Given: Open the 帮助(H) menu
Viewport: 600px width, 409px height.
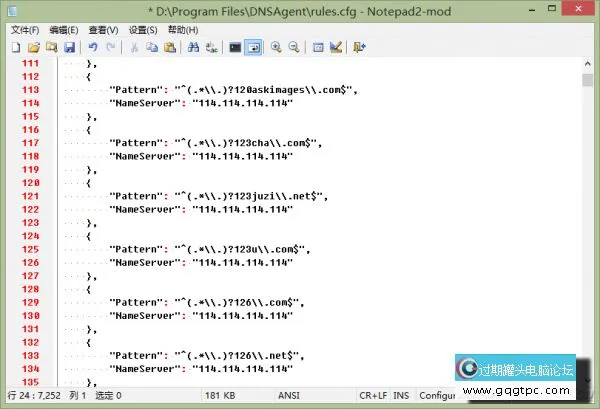Looking at the screenshot, I should click(183, 30).
